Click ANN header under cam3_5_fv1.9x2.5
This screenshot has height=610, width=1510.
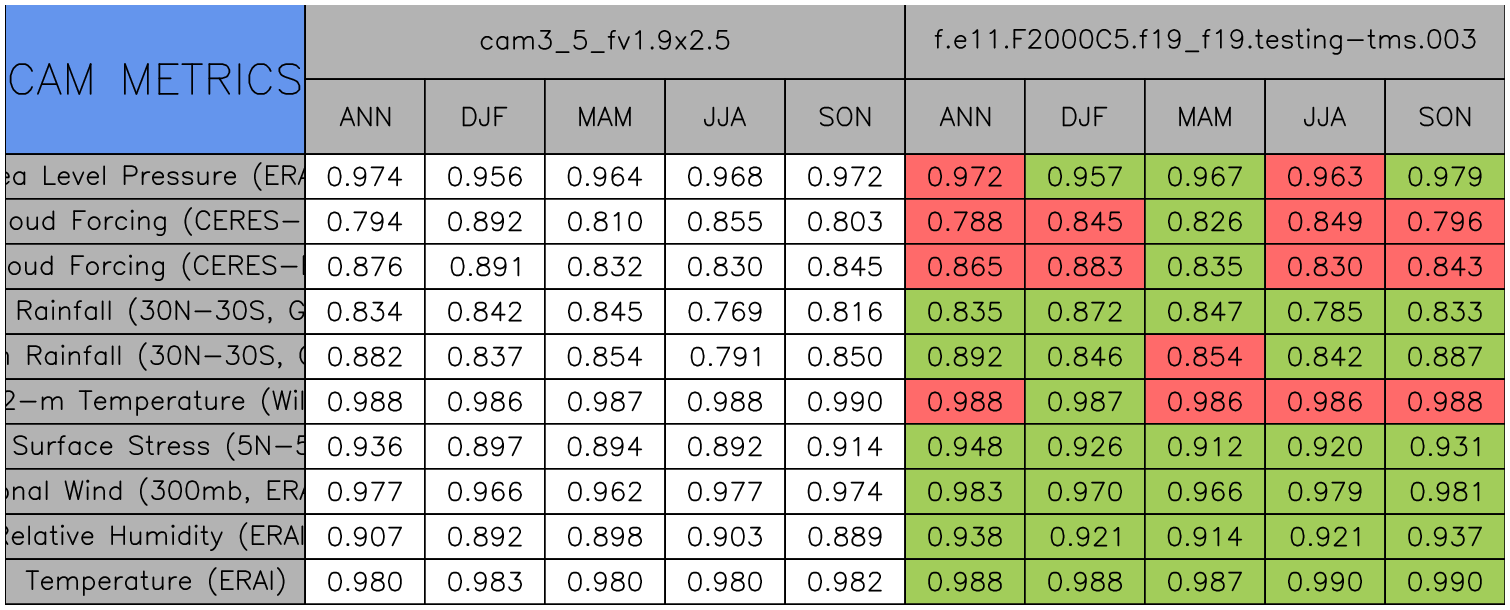point(365,117)
